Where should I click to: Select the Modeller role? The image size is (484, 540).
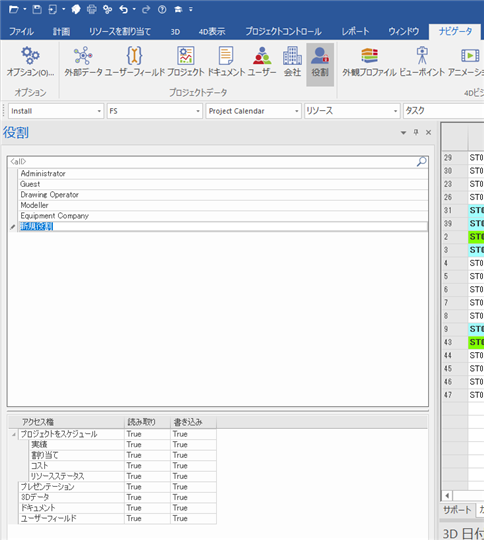click(x=223, y=205)
